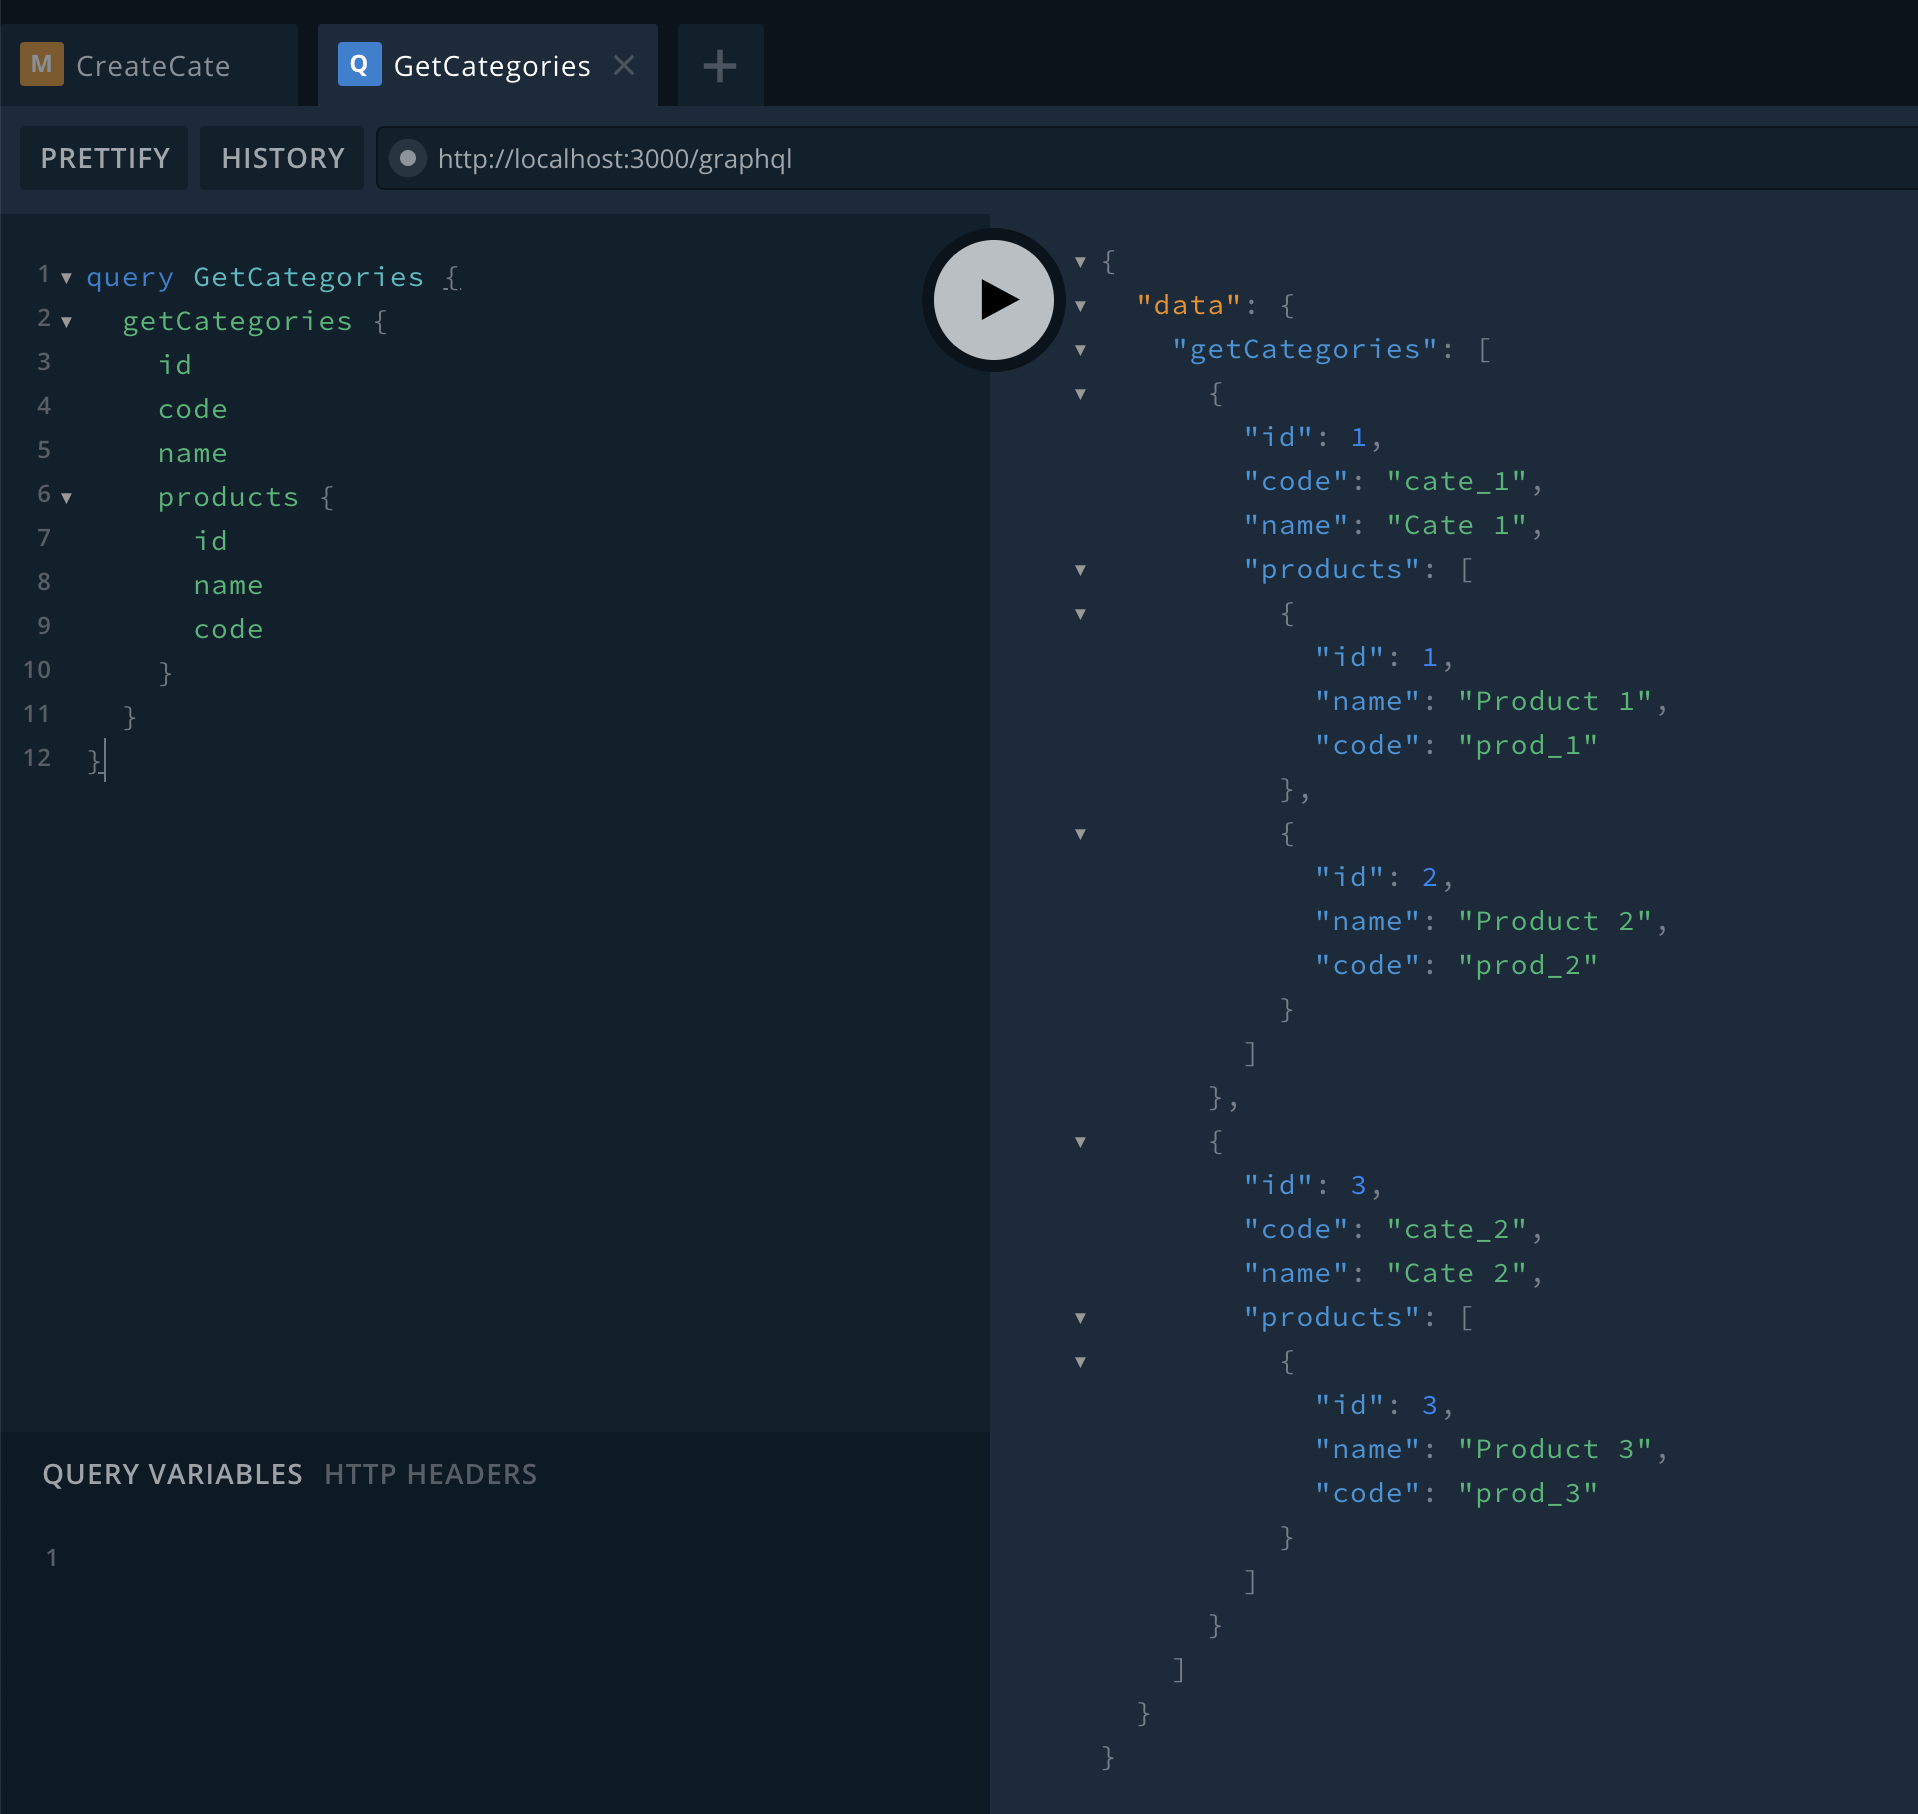Open the HTTP HEADERS panel
The width and height of the screenshot is (1918, 1814).
click(x=431, y=1474)
